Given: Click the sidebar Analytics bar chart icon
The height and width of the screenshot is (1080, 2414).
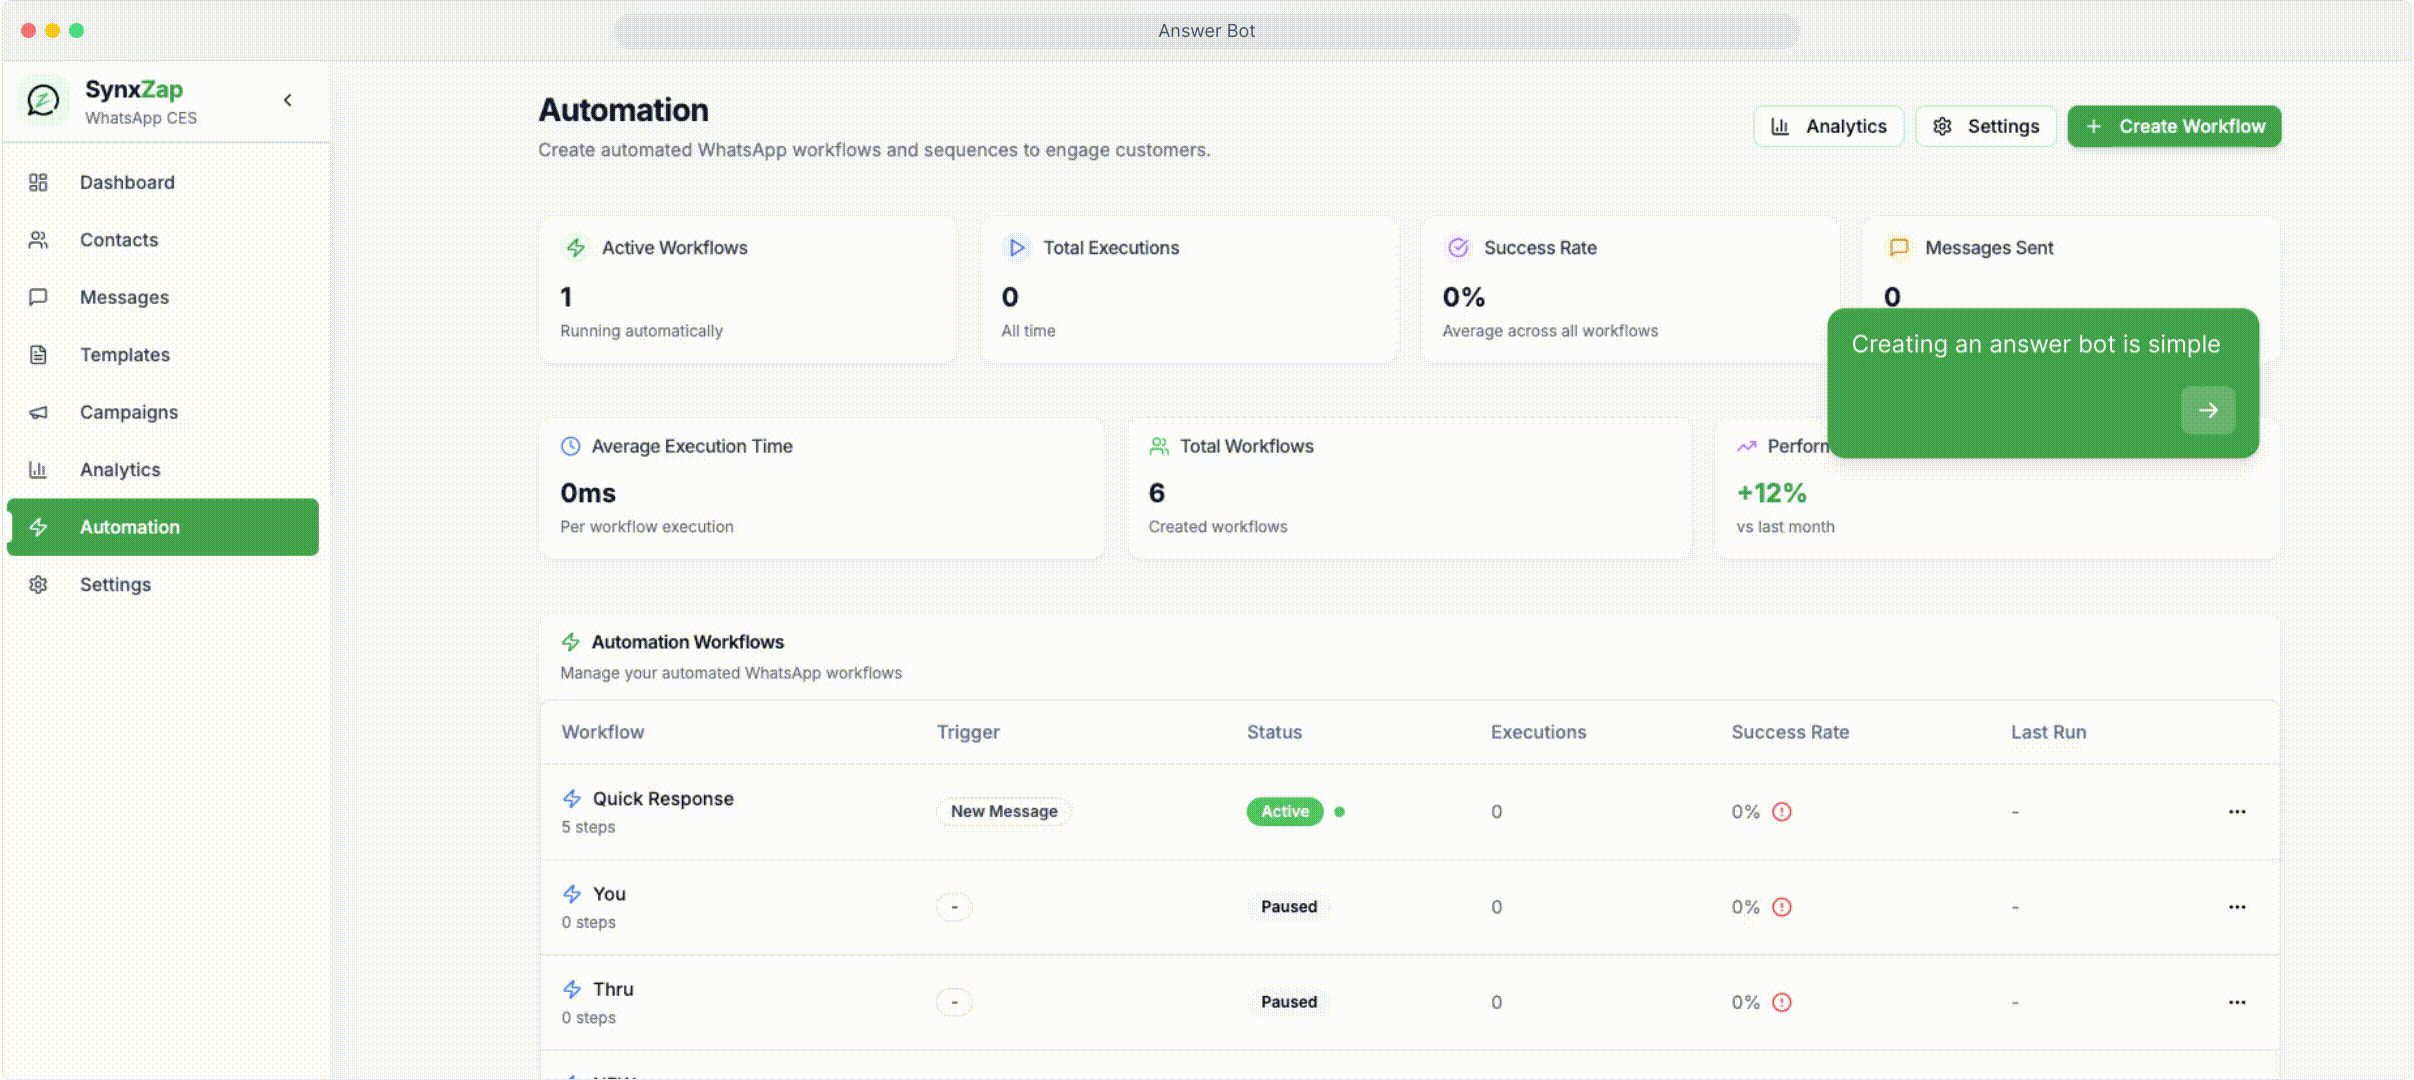Looking at the screenshot, I should tap(38, 470).
